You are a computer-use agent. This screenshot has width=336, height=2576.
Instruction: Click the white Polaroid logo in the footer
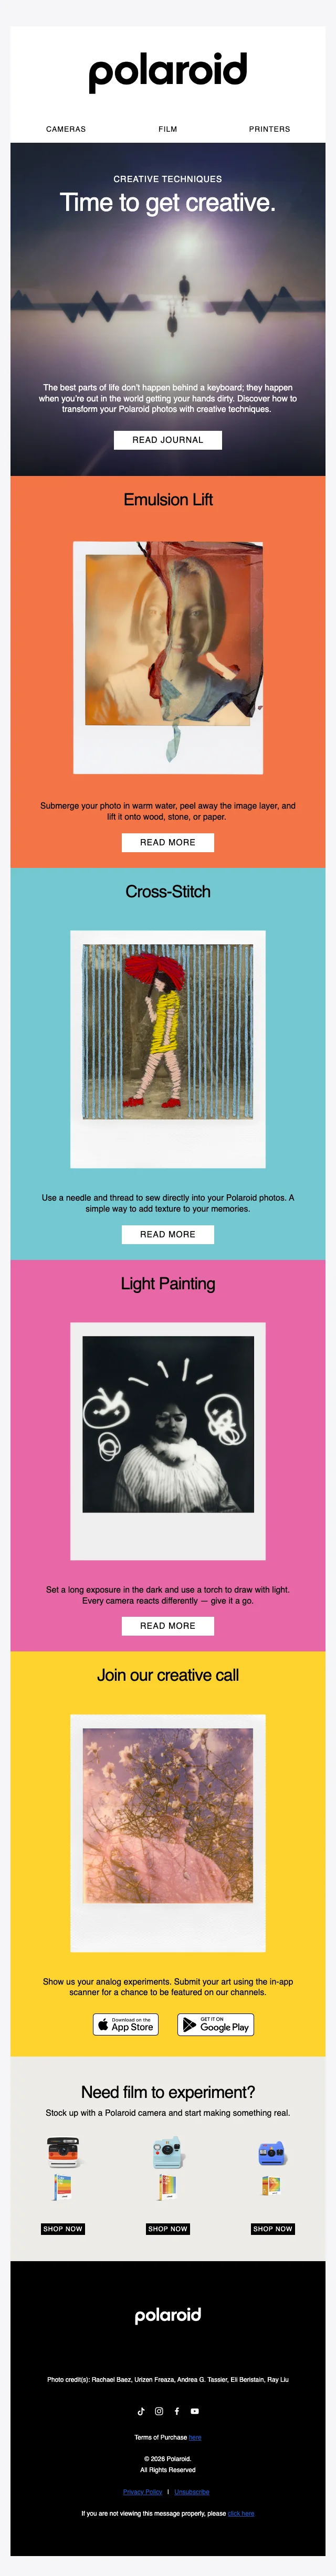[x=168, y=2315]
